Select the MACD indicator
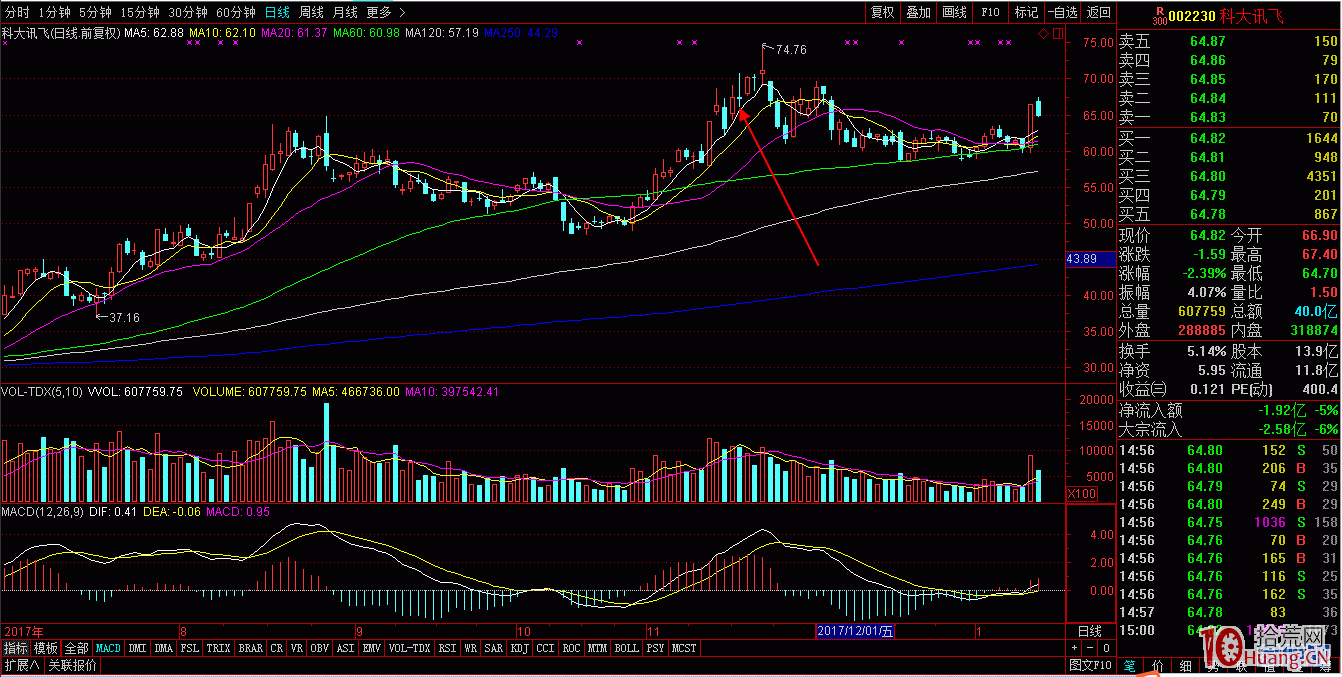Image resolution: width=1342 pixels, height=677 pixels. click(x=108, y=648)
